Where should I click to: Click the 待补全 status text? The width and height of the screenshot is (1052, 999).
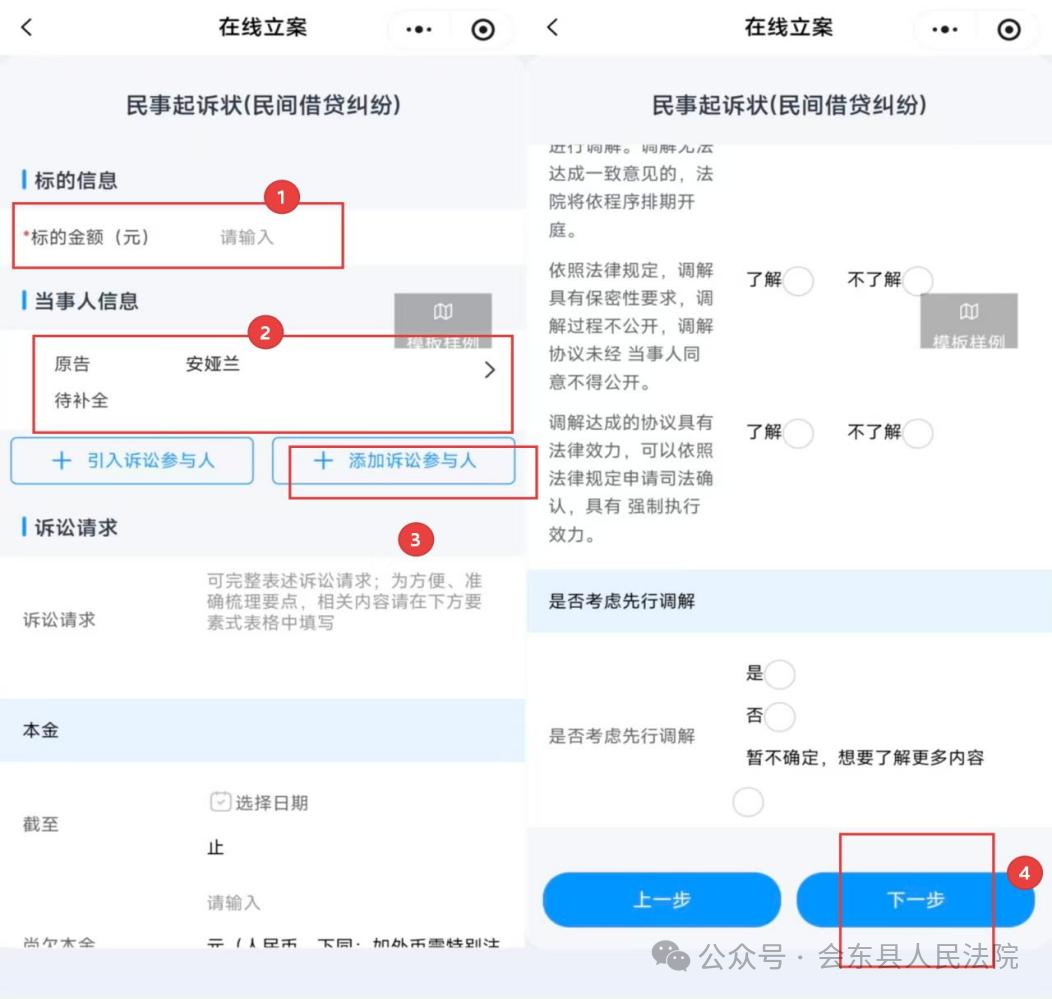pyautogui.click(x=81, y=401)
